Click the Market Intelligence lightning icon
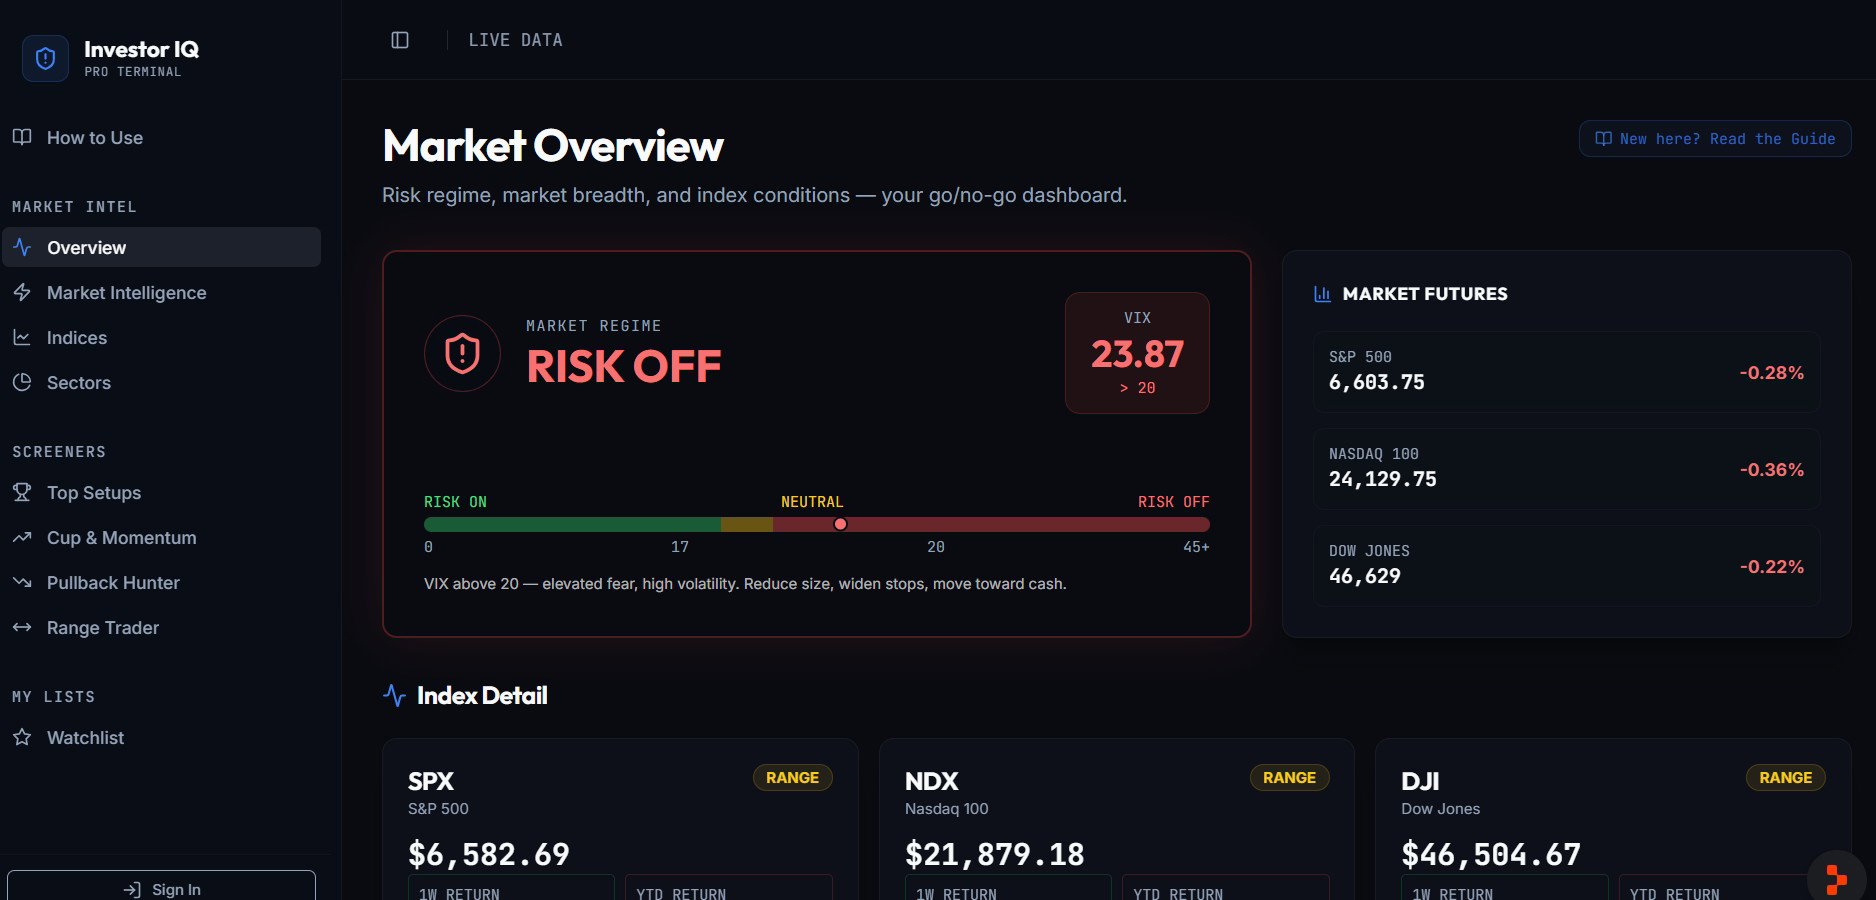 coord(22,293)
